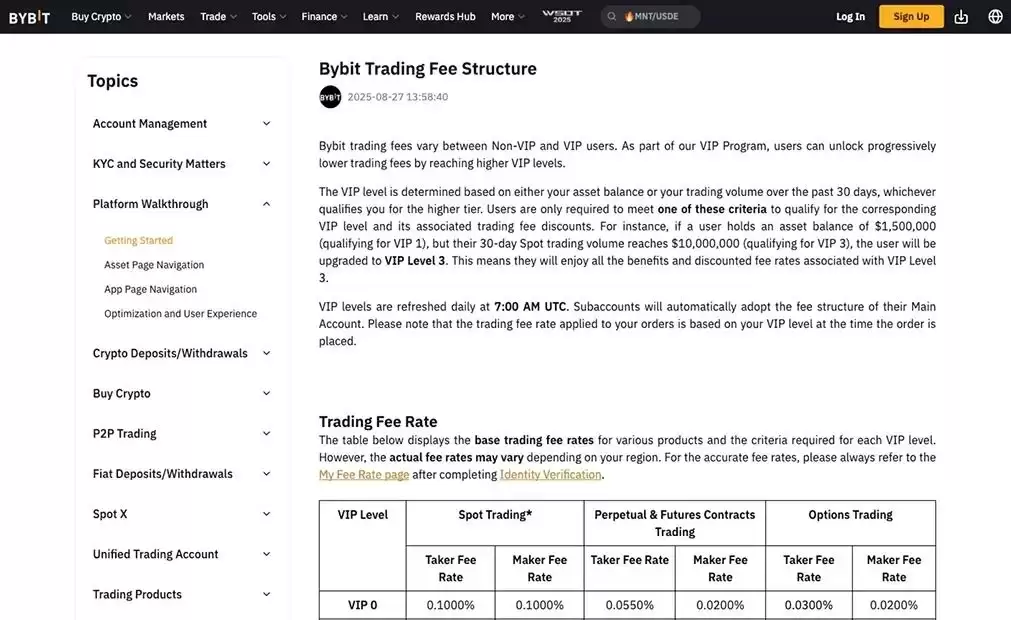Collapse the Platform Walkthrough section
The width and height of the screenshot is (1011, 620).
click(x=266, y=204)
